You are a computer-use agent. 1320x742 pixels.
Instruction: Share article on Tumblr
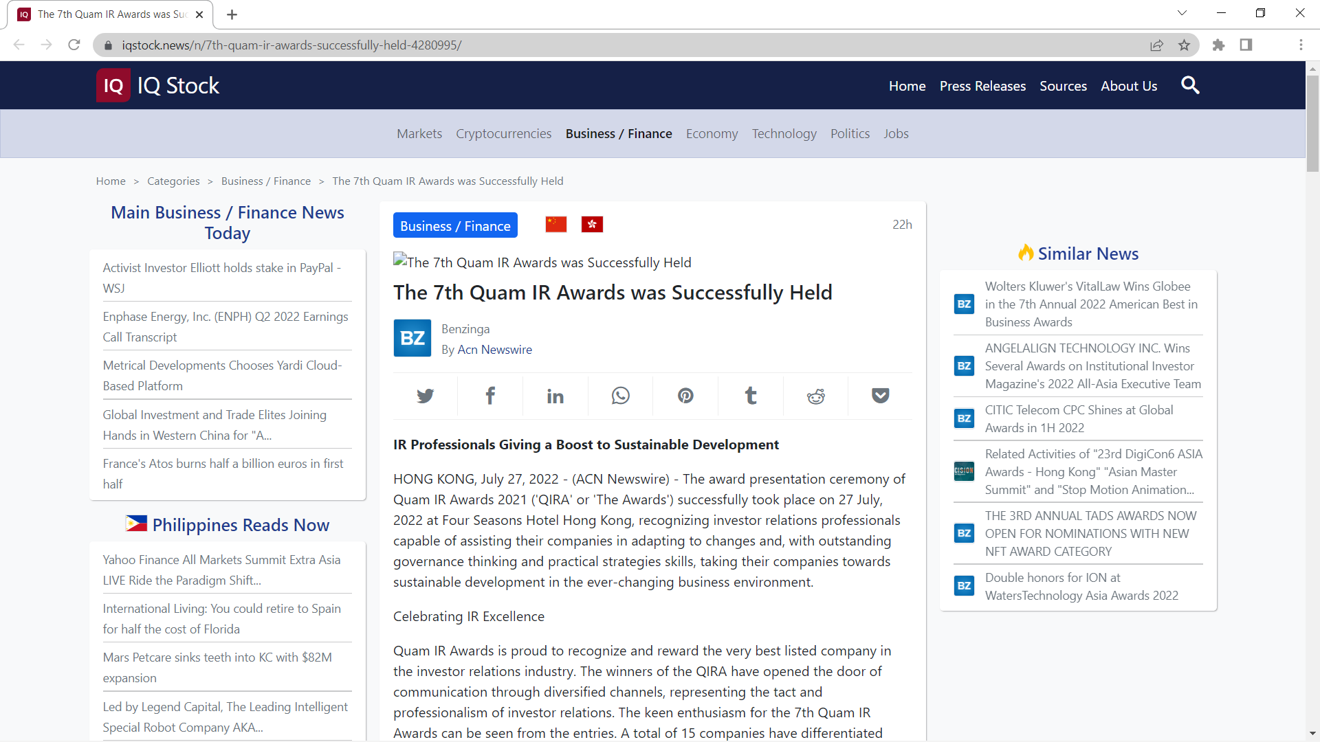750,396
